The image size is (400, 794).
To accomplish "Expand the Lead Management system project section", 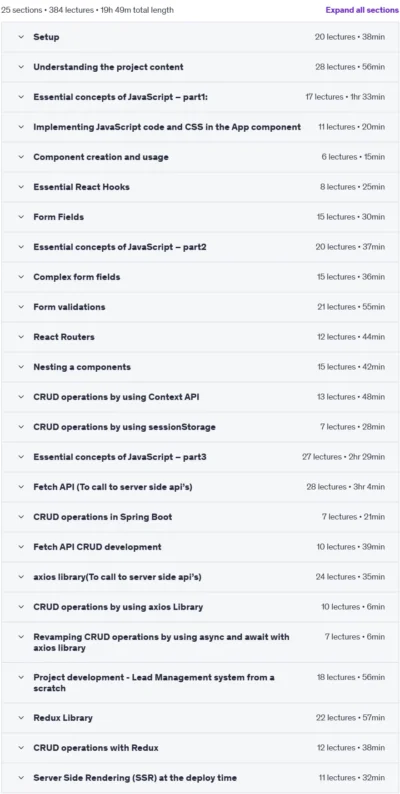I will 200,683.
